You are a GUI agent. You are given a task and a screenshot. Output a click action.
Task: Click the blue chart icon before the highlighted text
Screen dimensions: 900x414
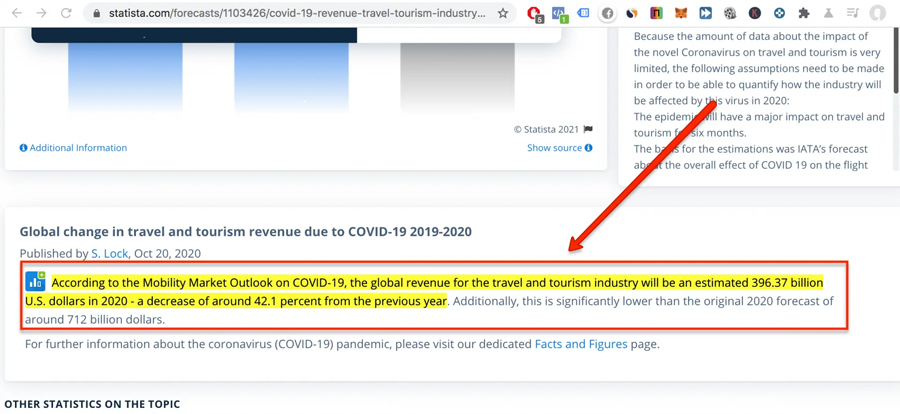pyautogui.click(x=35, y=282)
